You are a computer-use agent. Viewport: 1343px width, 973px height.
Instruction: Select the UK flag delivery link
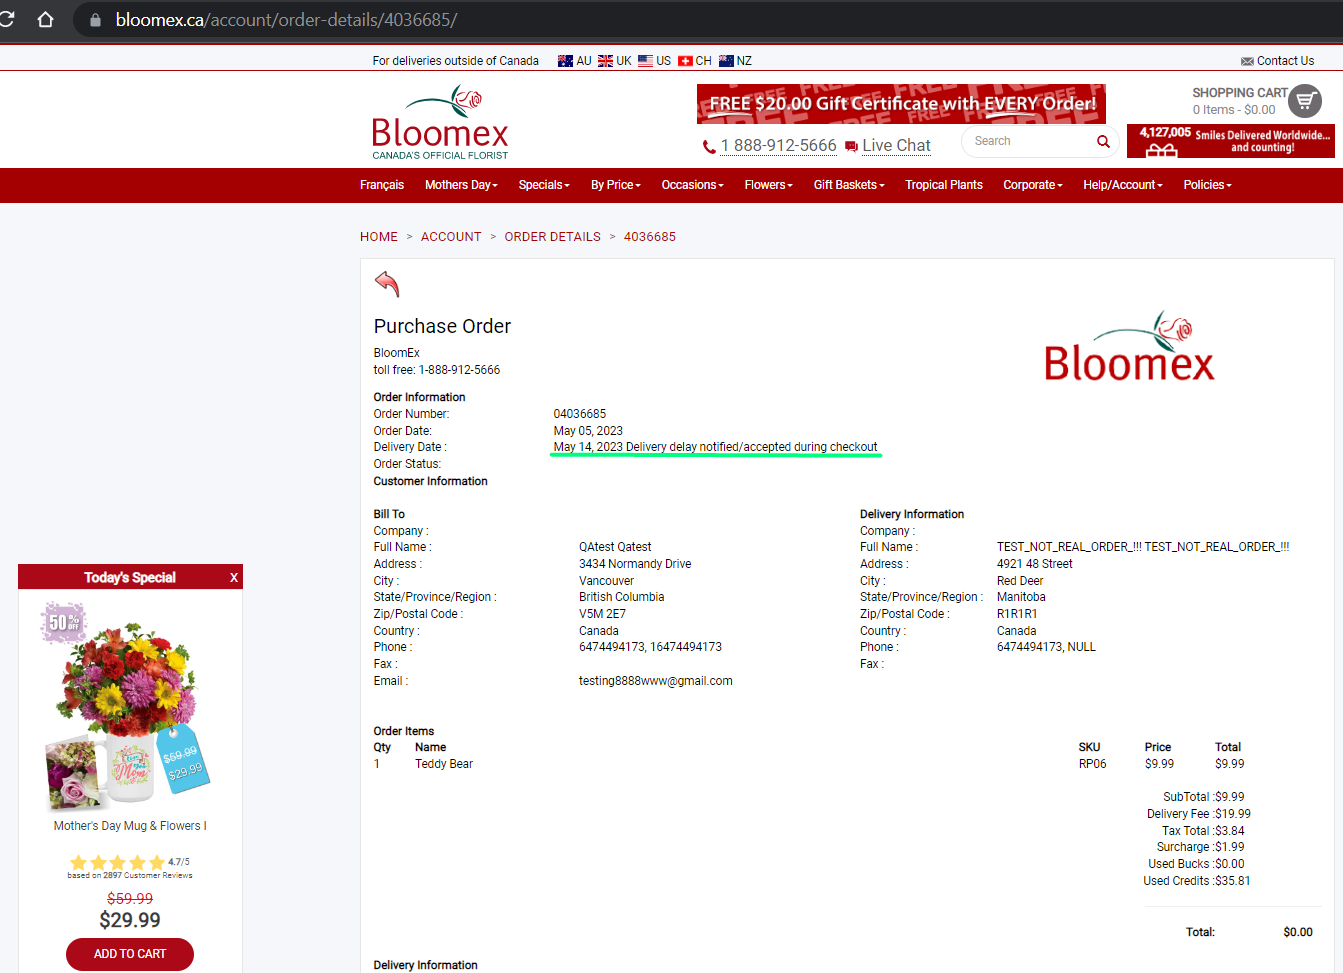pos(615,61)
